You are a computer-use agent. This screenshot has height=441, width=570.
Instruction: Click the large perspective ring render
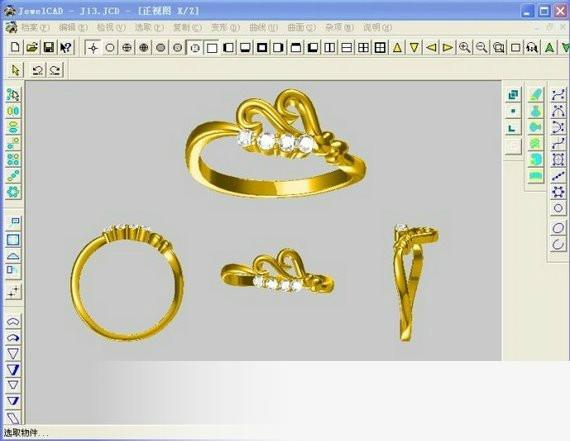point(275,143)
